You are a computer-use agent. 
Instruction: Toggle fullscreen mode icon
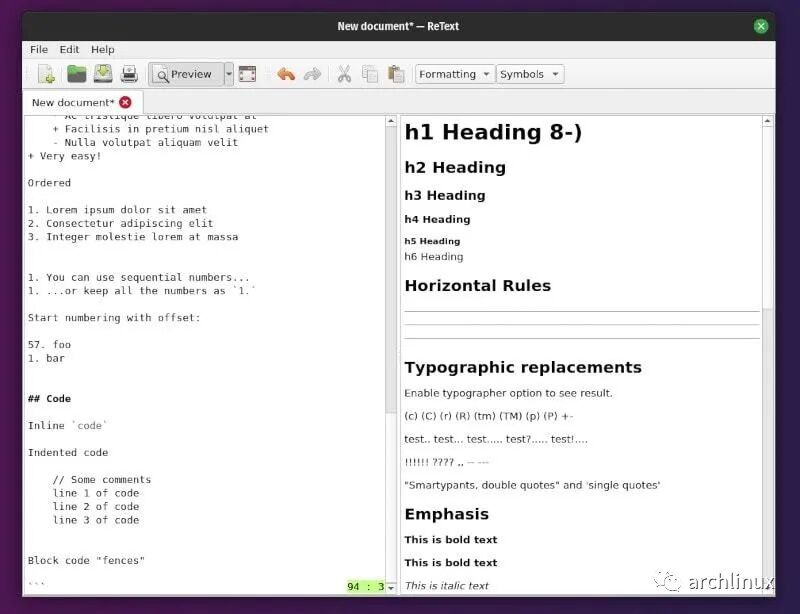pyautogui.click(x=247, y=75)
